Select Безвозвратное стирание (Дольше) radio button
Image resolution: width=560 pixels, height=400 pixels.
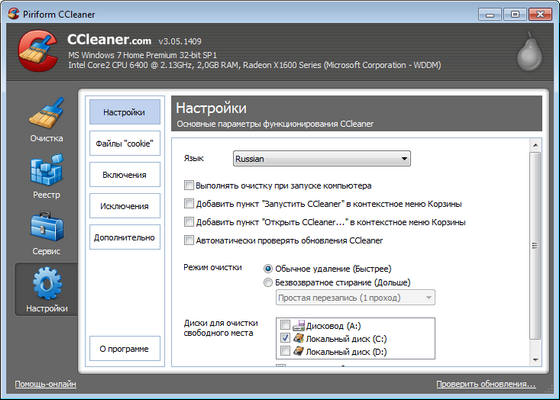coord(268,282)
